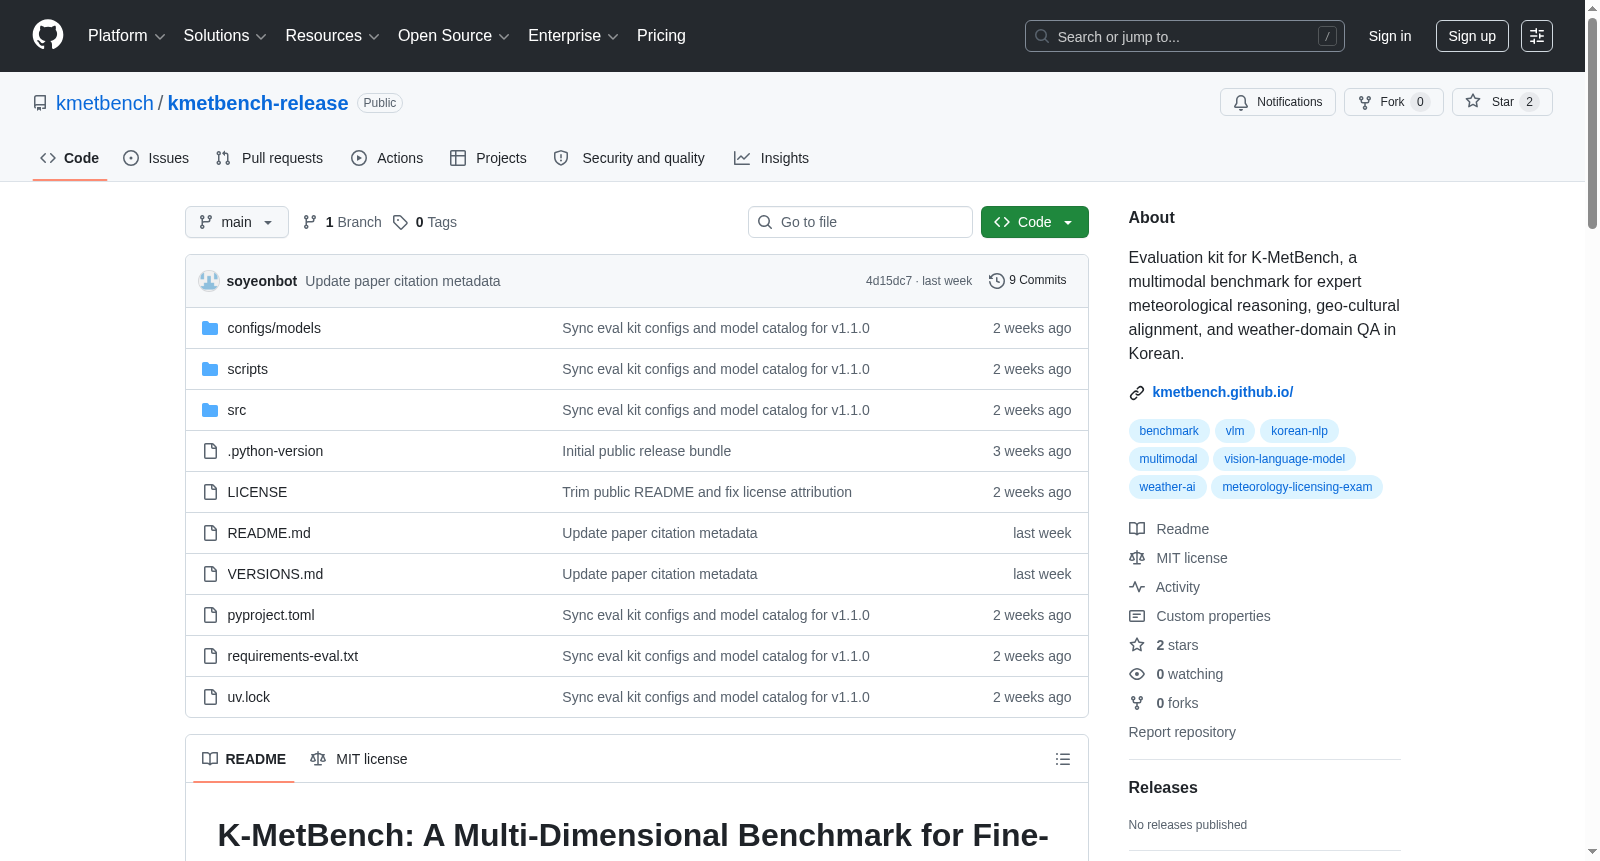The image size is (1600, 861).
Task: Open the 'Initial public release bundle' commit message
Action: pos(646,451)
